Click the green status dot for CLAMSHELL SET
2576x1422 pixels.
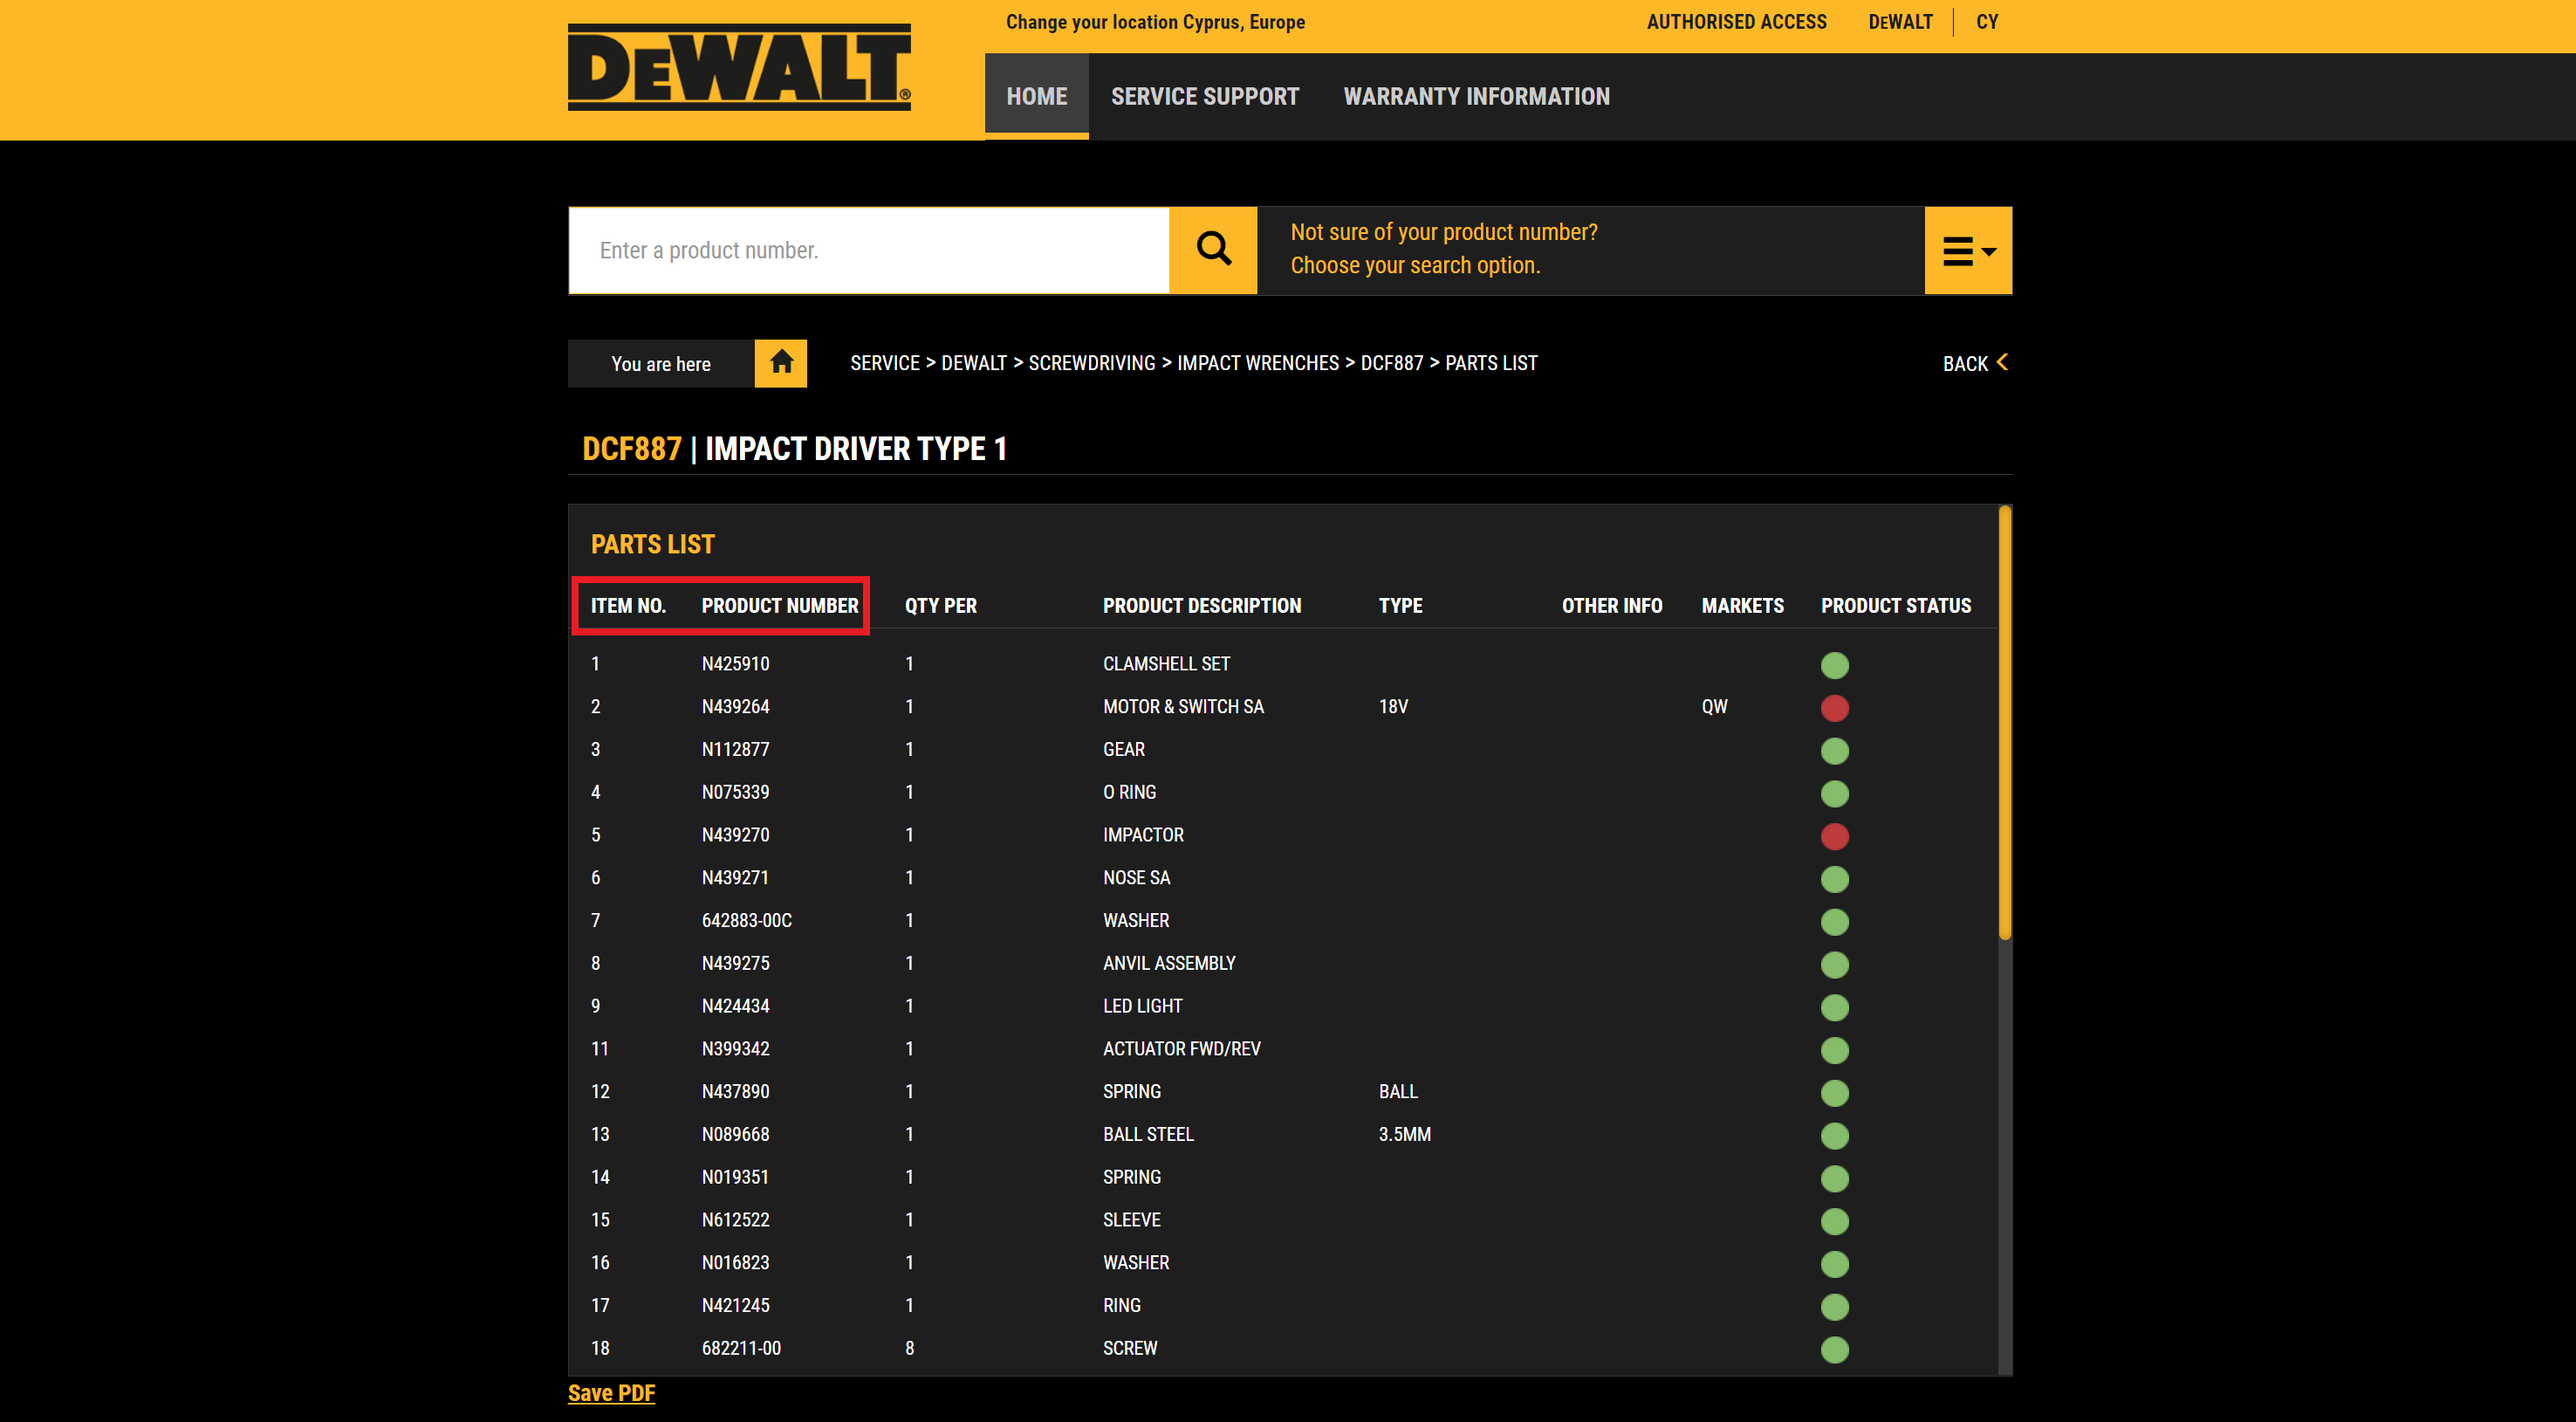(x=1834, y=665)
